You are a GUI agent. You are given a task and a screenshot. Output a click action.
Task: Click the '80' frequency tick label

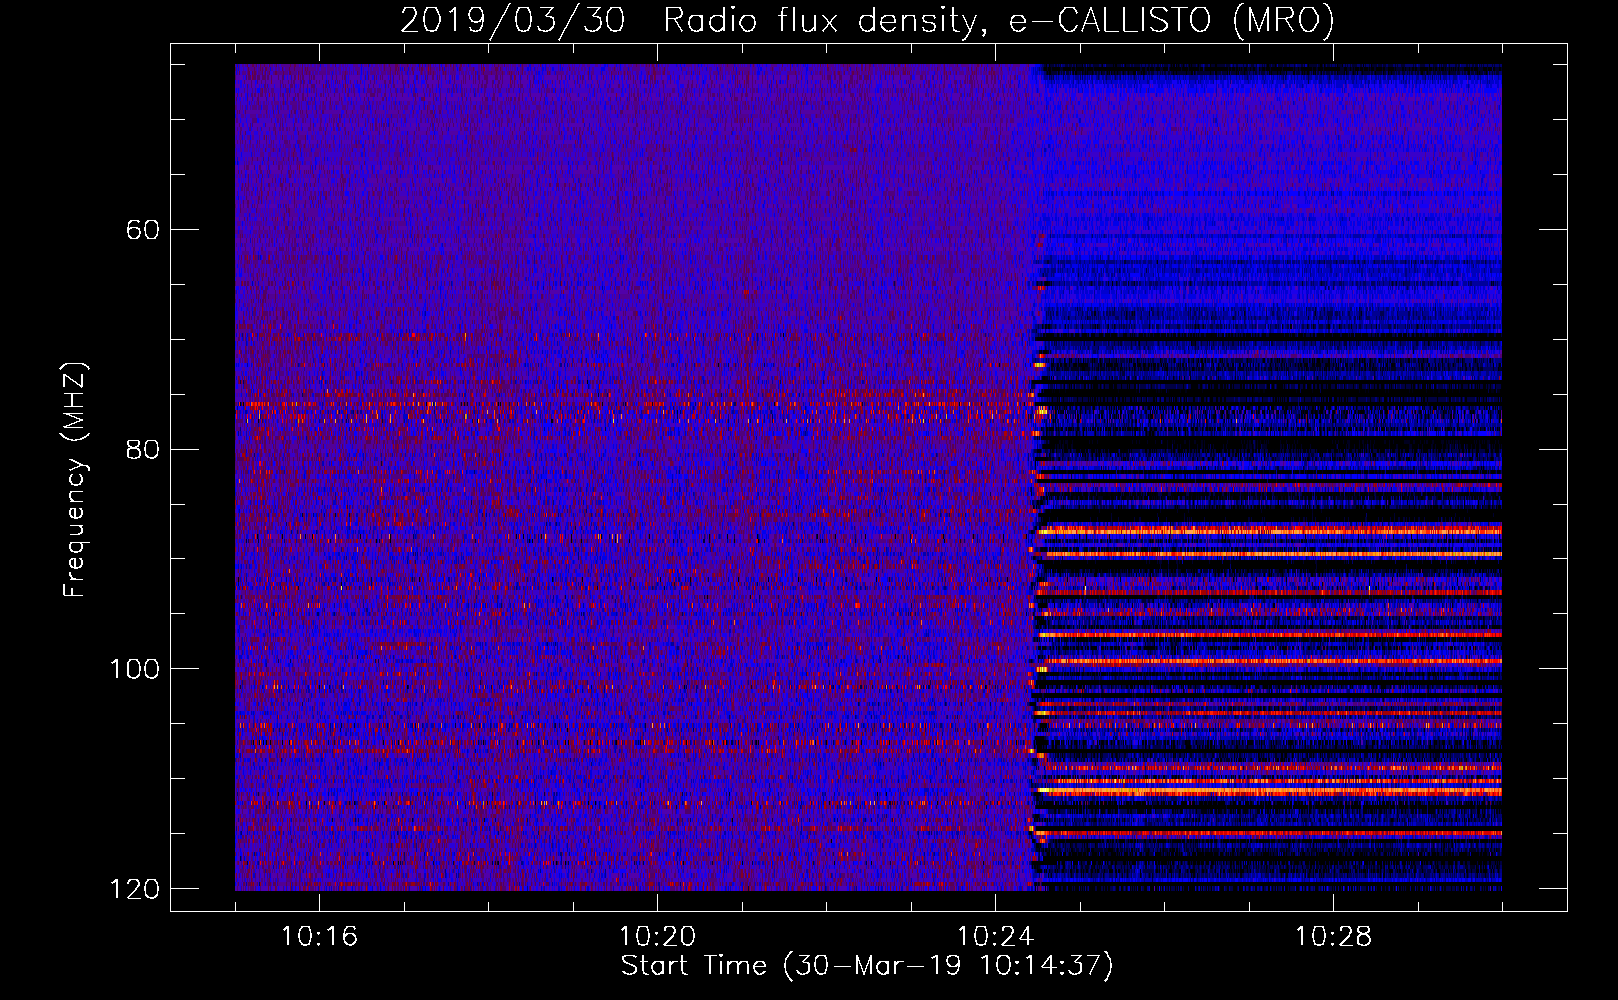pyautogui.click(x=143, y=449)
